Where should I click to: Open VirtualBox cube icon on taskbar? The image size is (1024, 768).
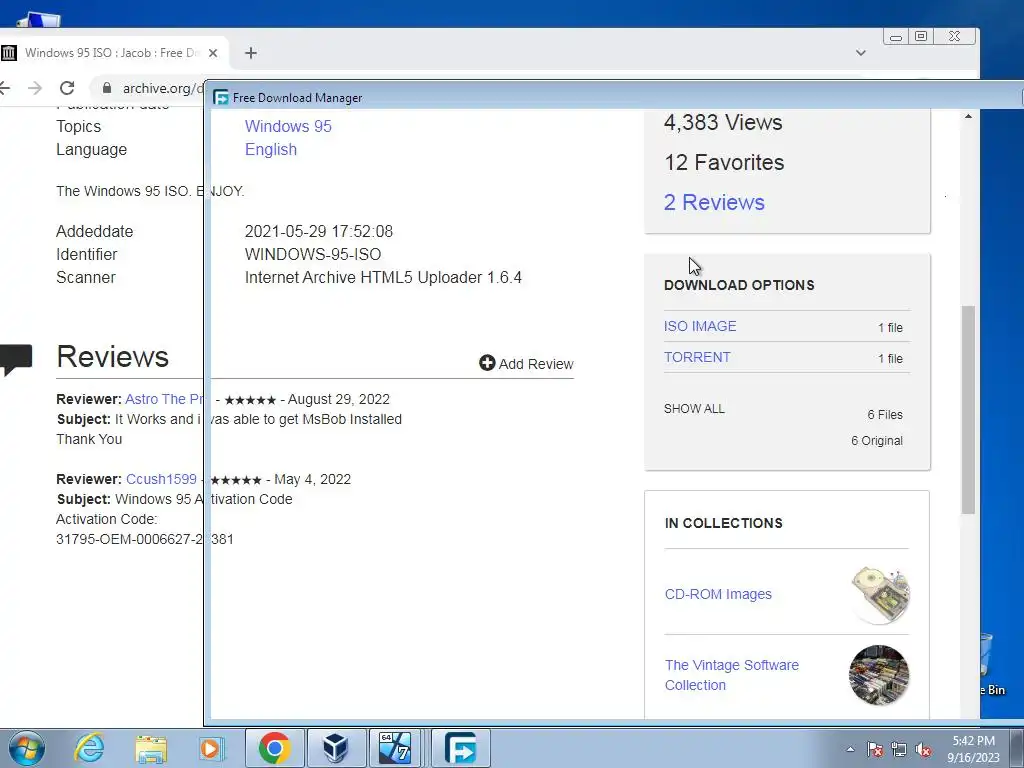point(336,748)
